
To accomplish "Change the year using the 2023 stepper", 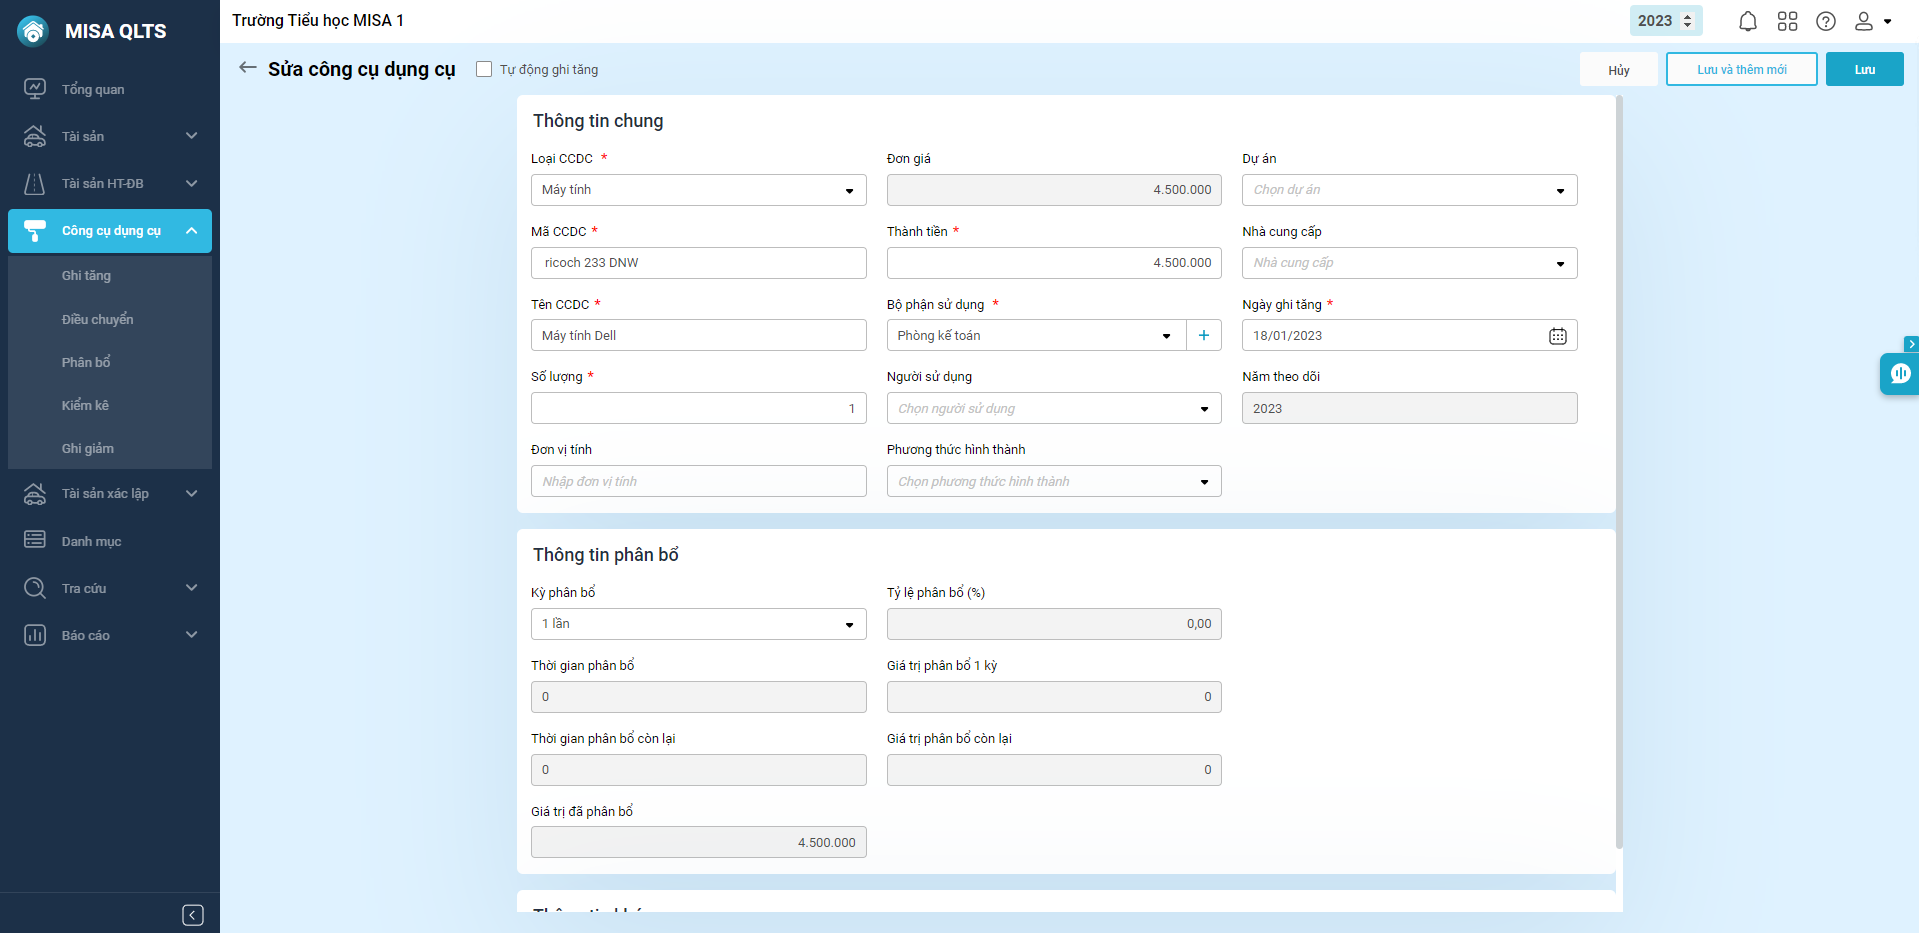I will (x=1687, y=21).
